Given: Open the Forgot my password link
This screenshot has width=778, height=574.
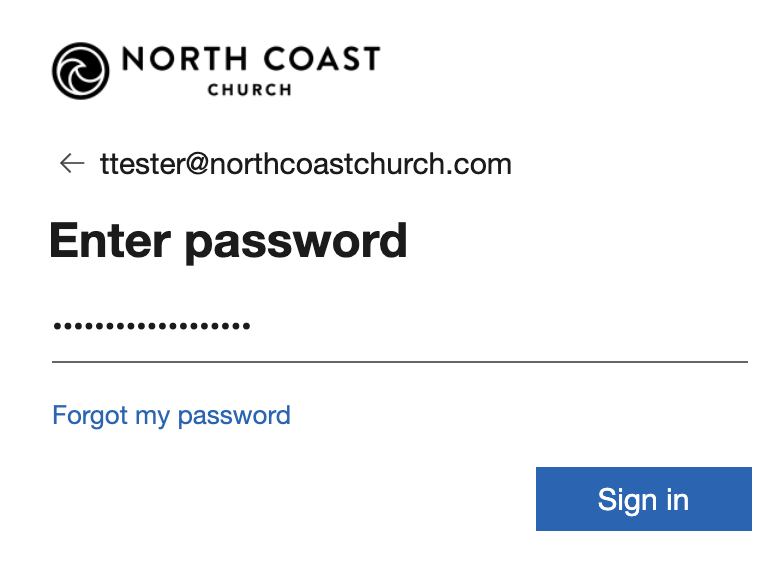Looking at the screenshot, I should (171, 415).
